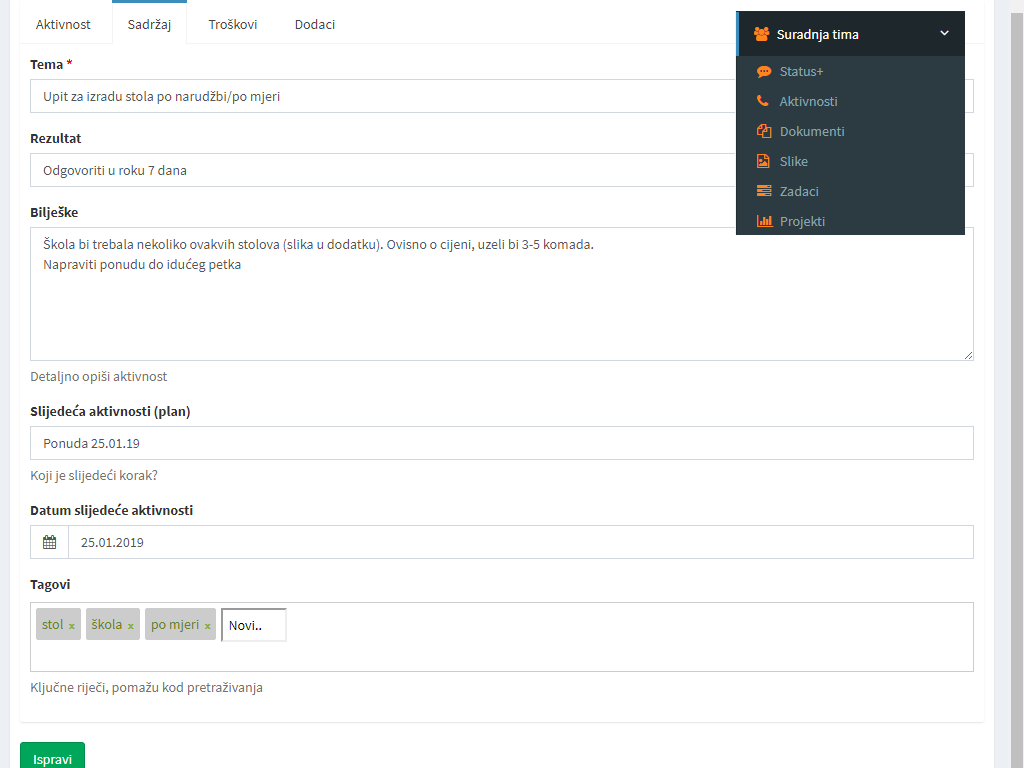Remove the 'stol' tag
1024x768 pixels.
pyautogui.click(x=72, y=626)
